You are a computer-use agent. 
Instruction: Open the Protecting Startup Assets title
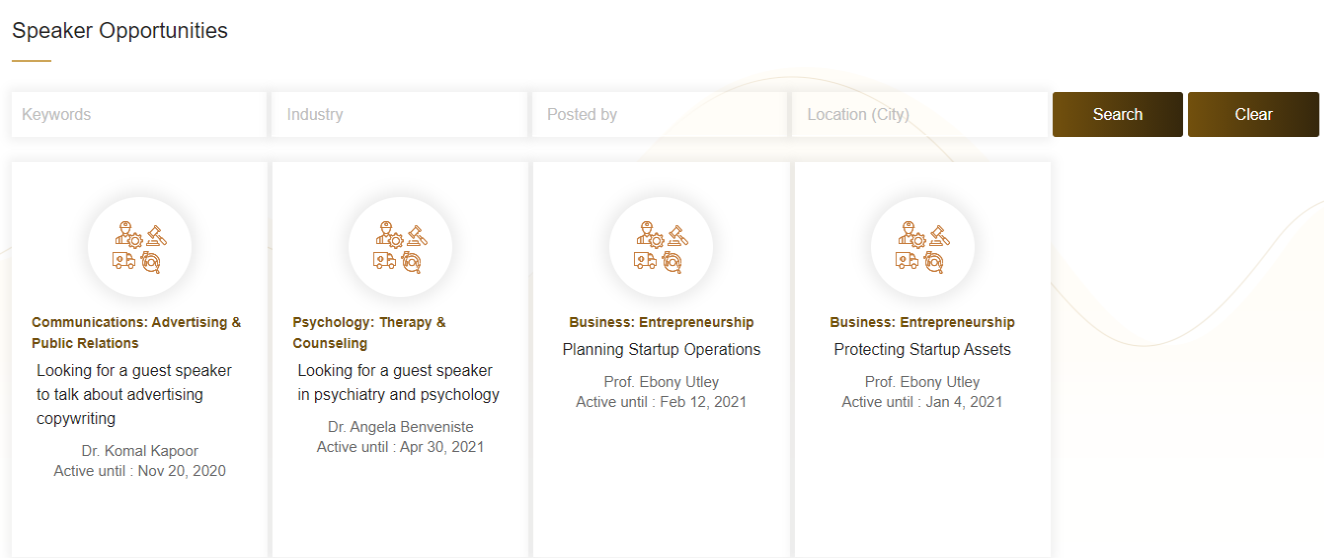(922, 350)
